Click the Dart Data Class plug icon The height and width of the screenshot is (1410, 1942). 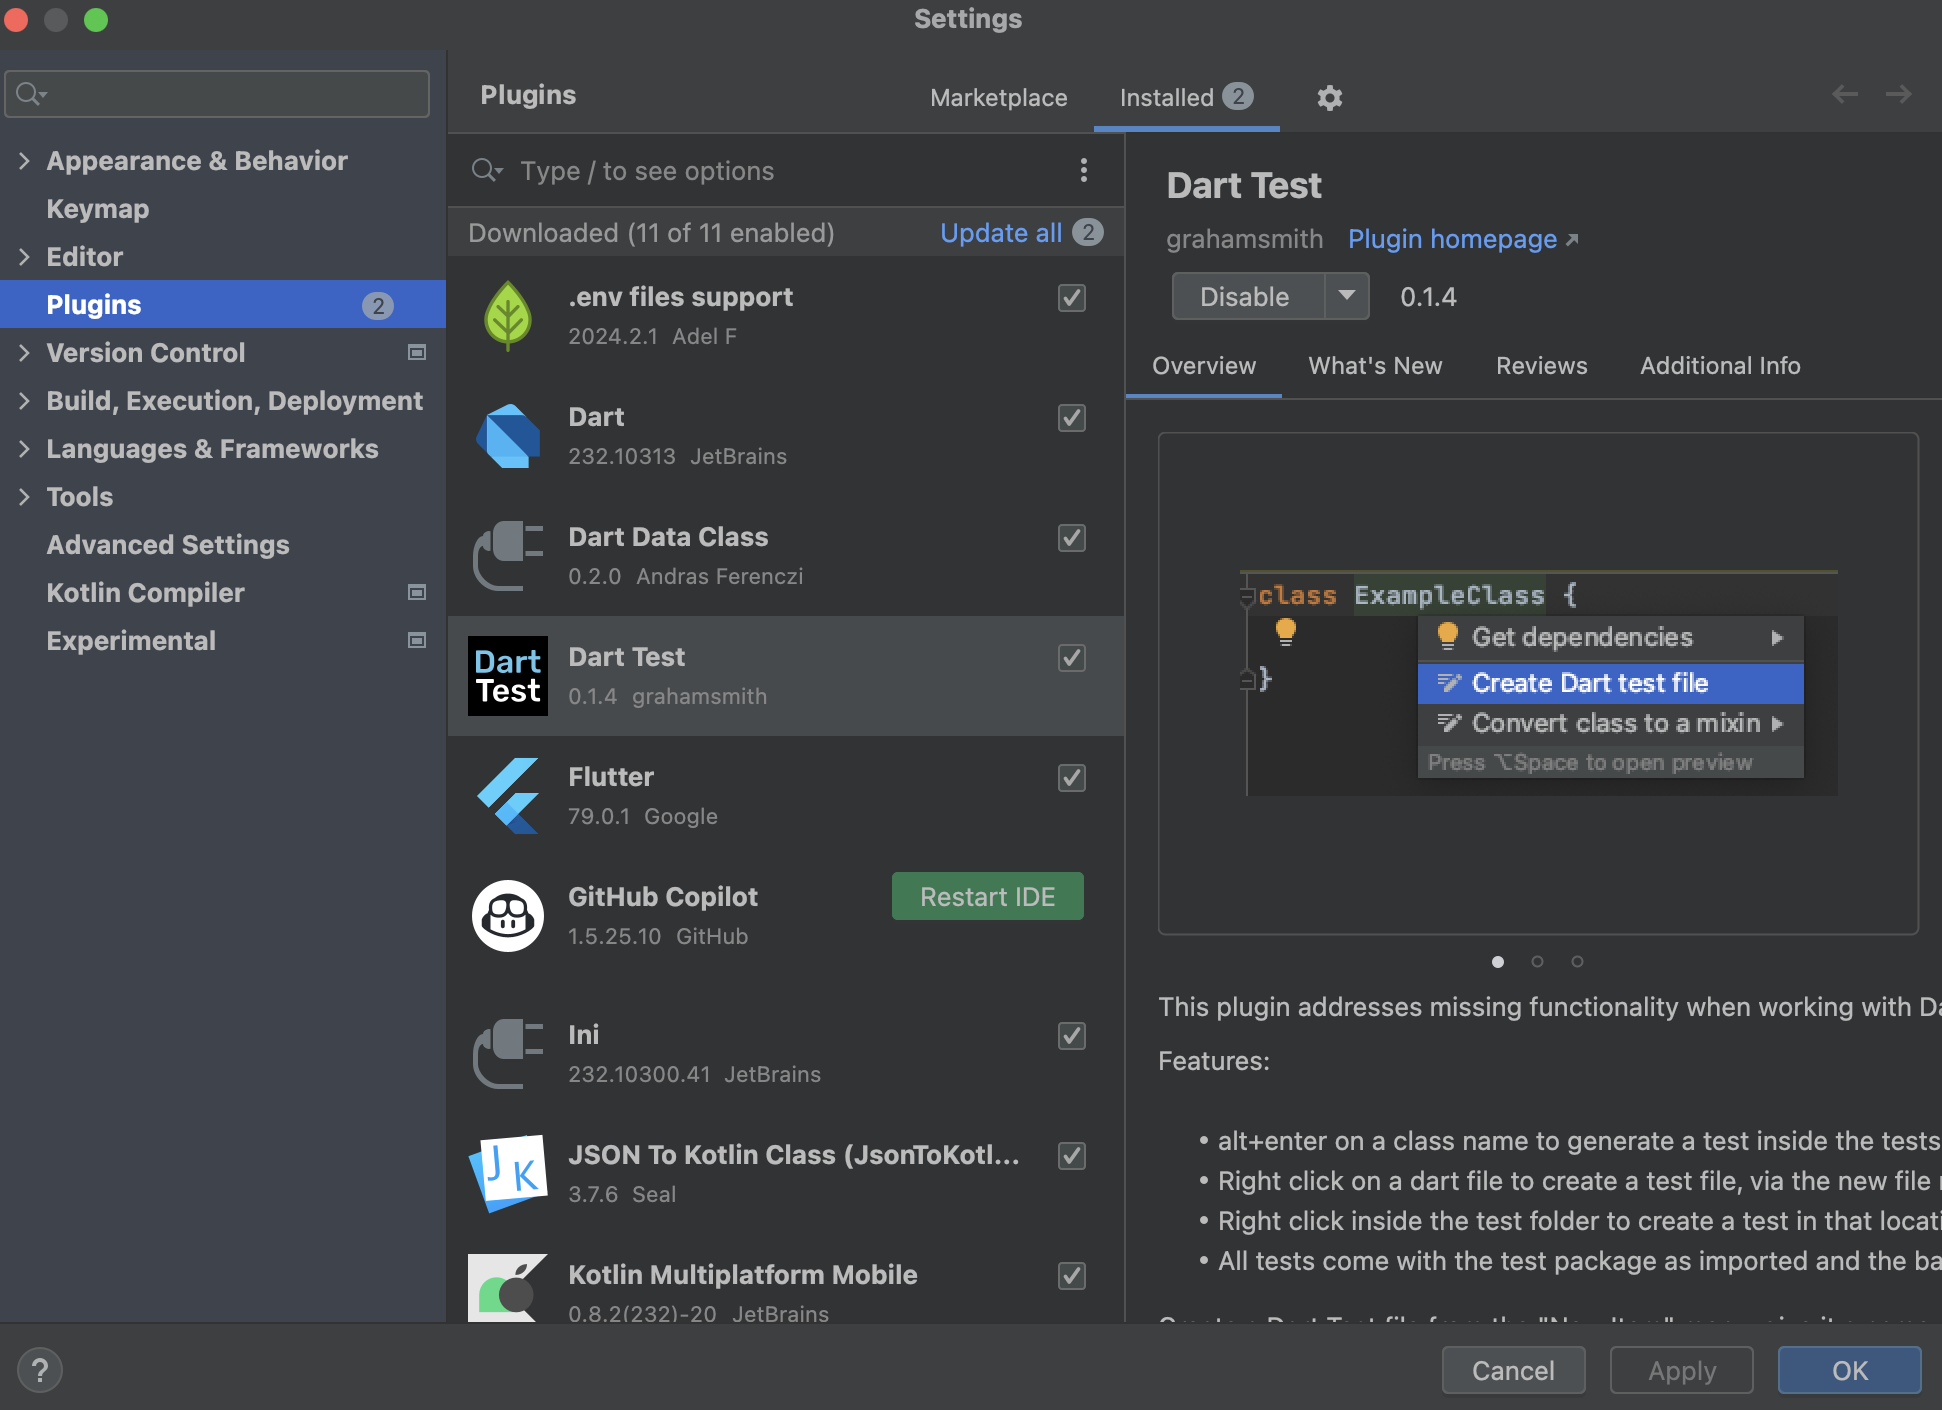[x=508, y=556]
